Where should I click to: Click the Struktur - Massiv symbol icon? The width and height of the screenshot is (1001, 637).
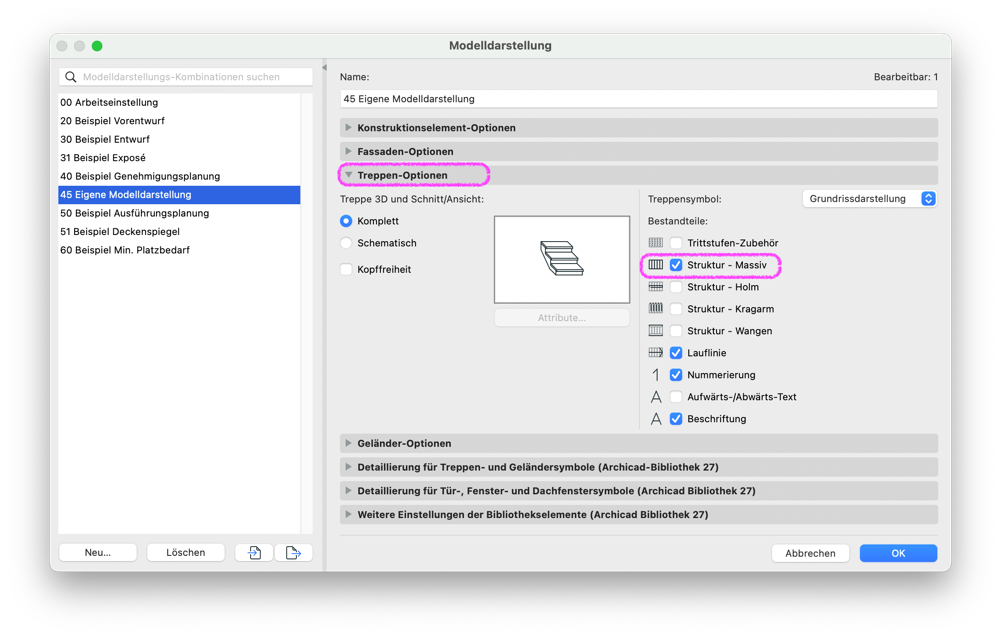point(656,264)
